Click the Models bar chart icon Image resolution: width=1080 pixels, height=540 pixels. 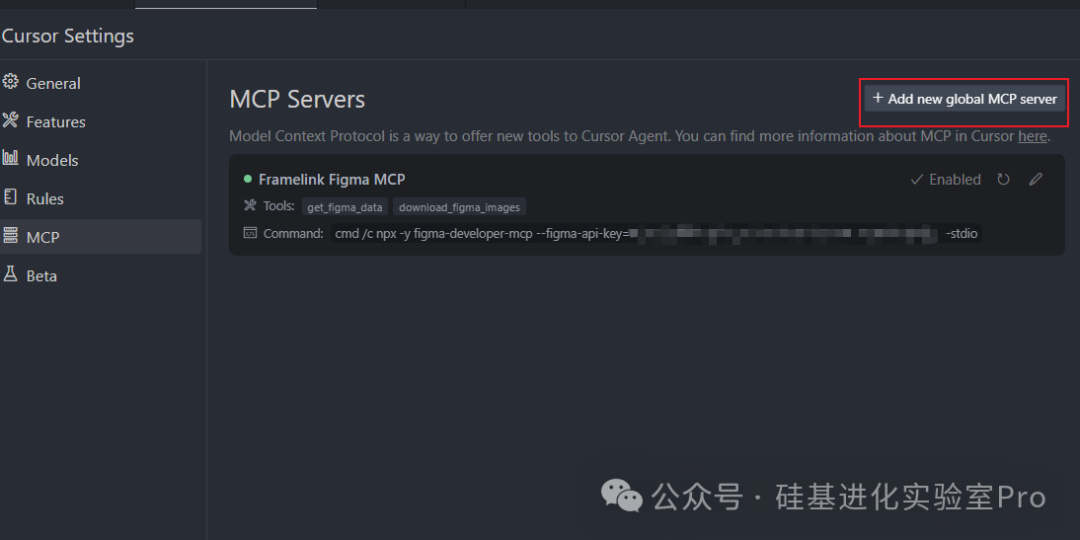(x=11, y=158)
